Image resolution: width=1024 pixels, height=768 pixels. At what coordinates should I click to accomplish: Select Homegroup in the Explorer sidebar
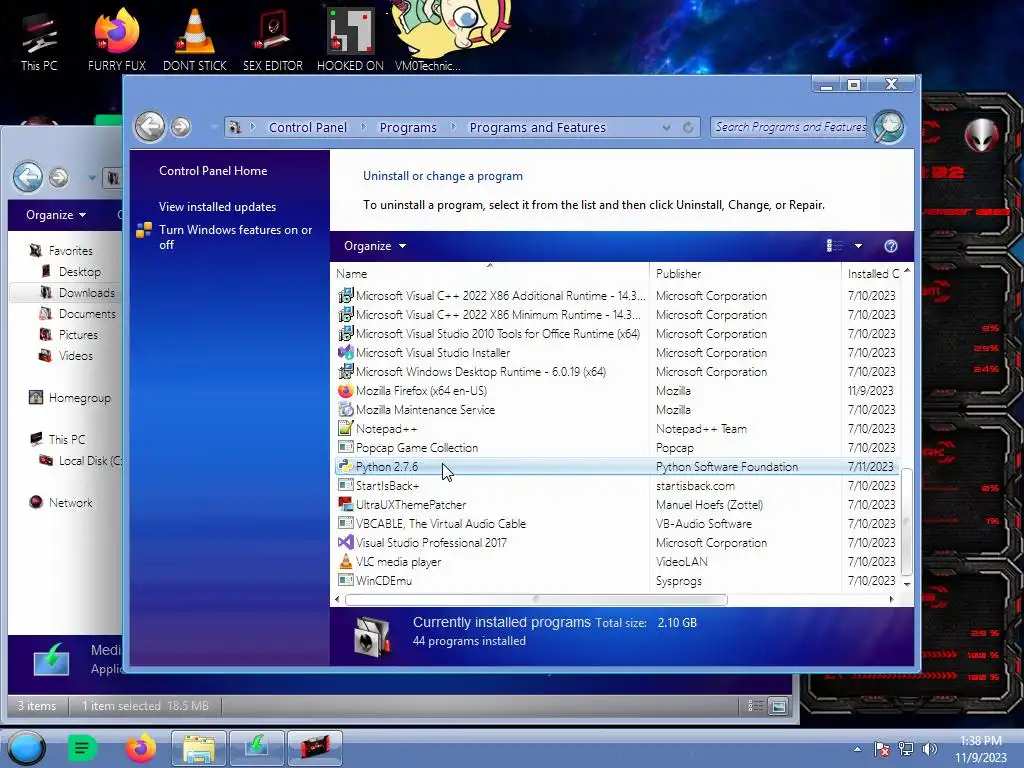[x=80, y=398]
